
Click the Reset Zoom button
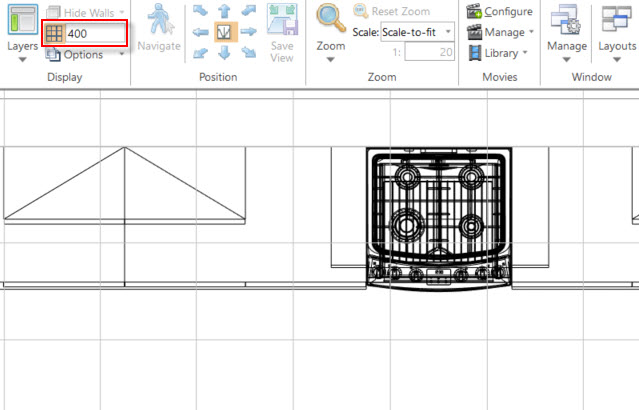tap(391, 11)
